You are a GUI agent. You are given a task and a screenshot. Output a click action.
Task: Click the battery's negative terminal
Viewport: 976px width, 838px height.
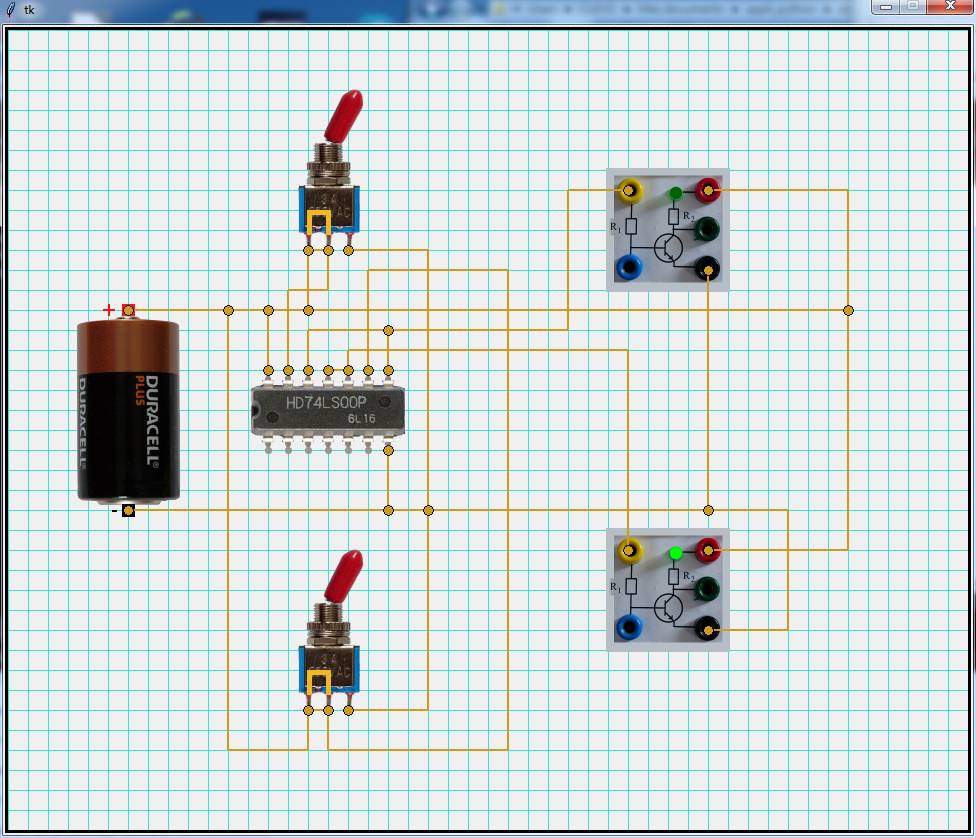(128, 510)
